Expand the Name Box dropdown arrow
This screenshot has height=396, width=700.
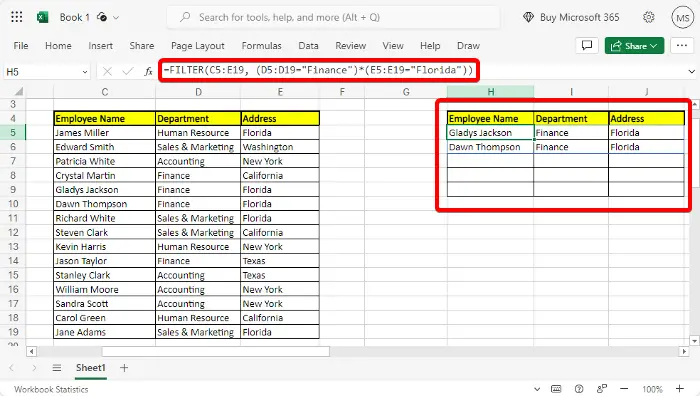(x=84, y=72)
